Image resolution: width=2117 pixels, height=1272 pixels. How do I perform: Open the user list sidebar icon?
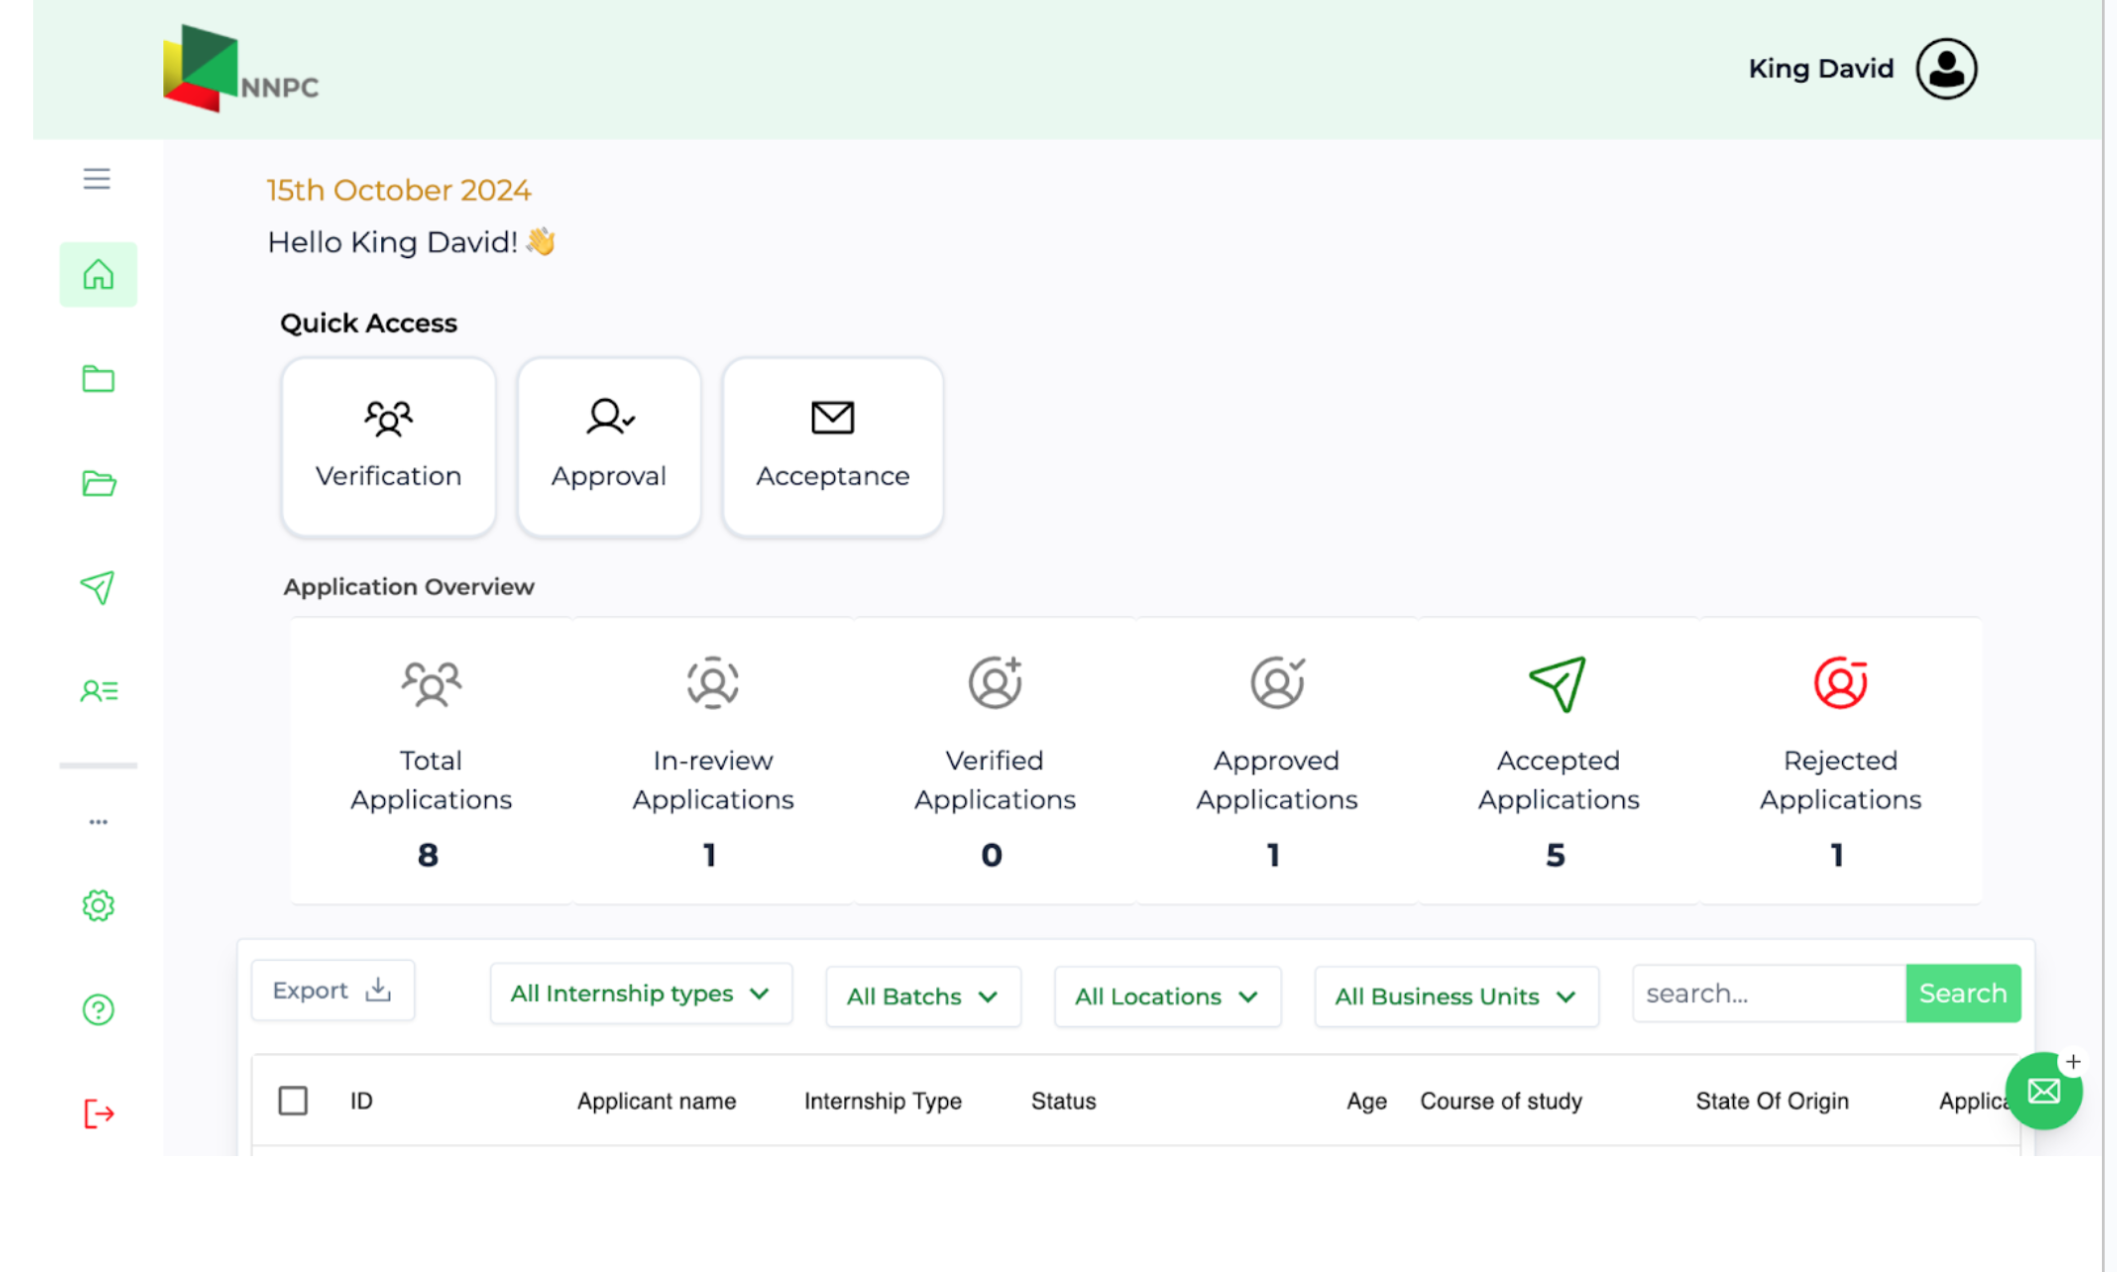point(98,691)
